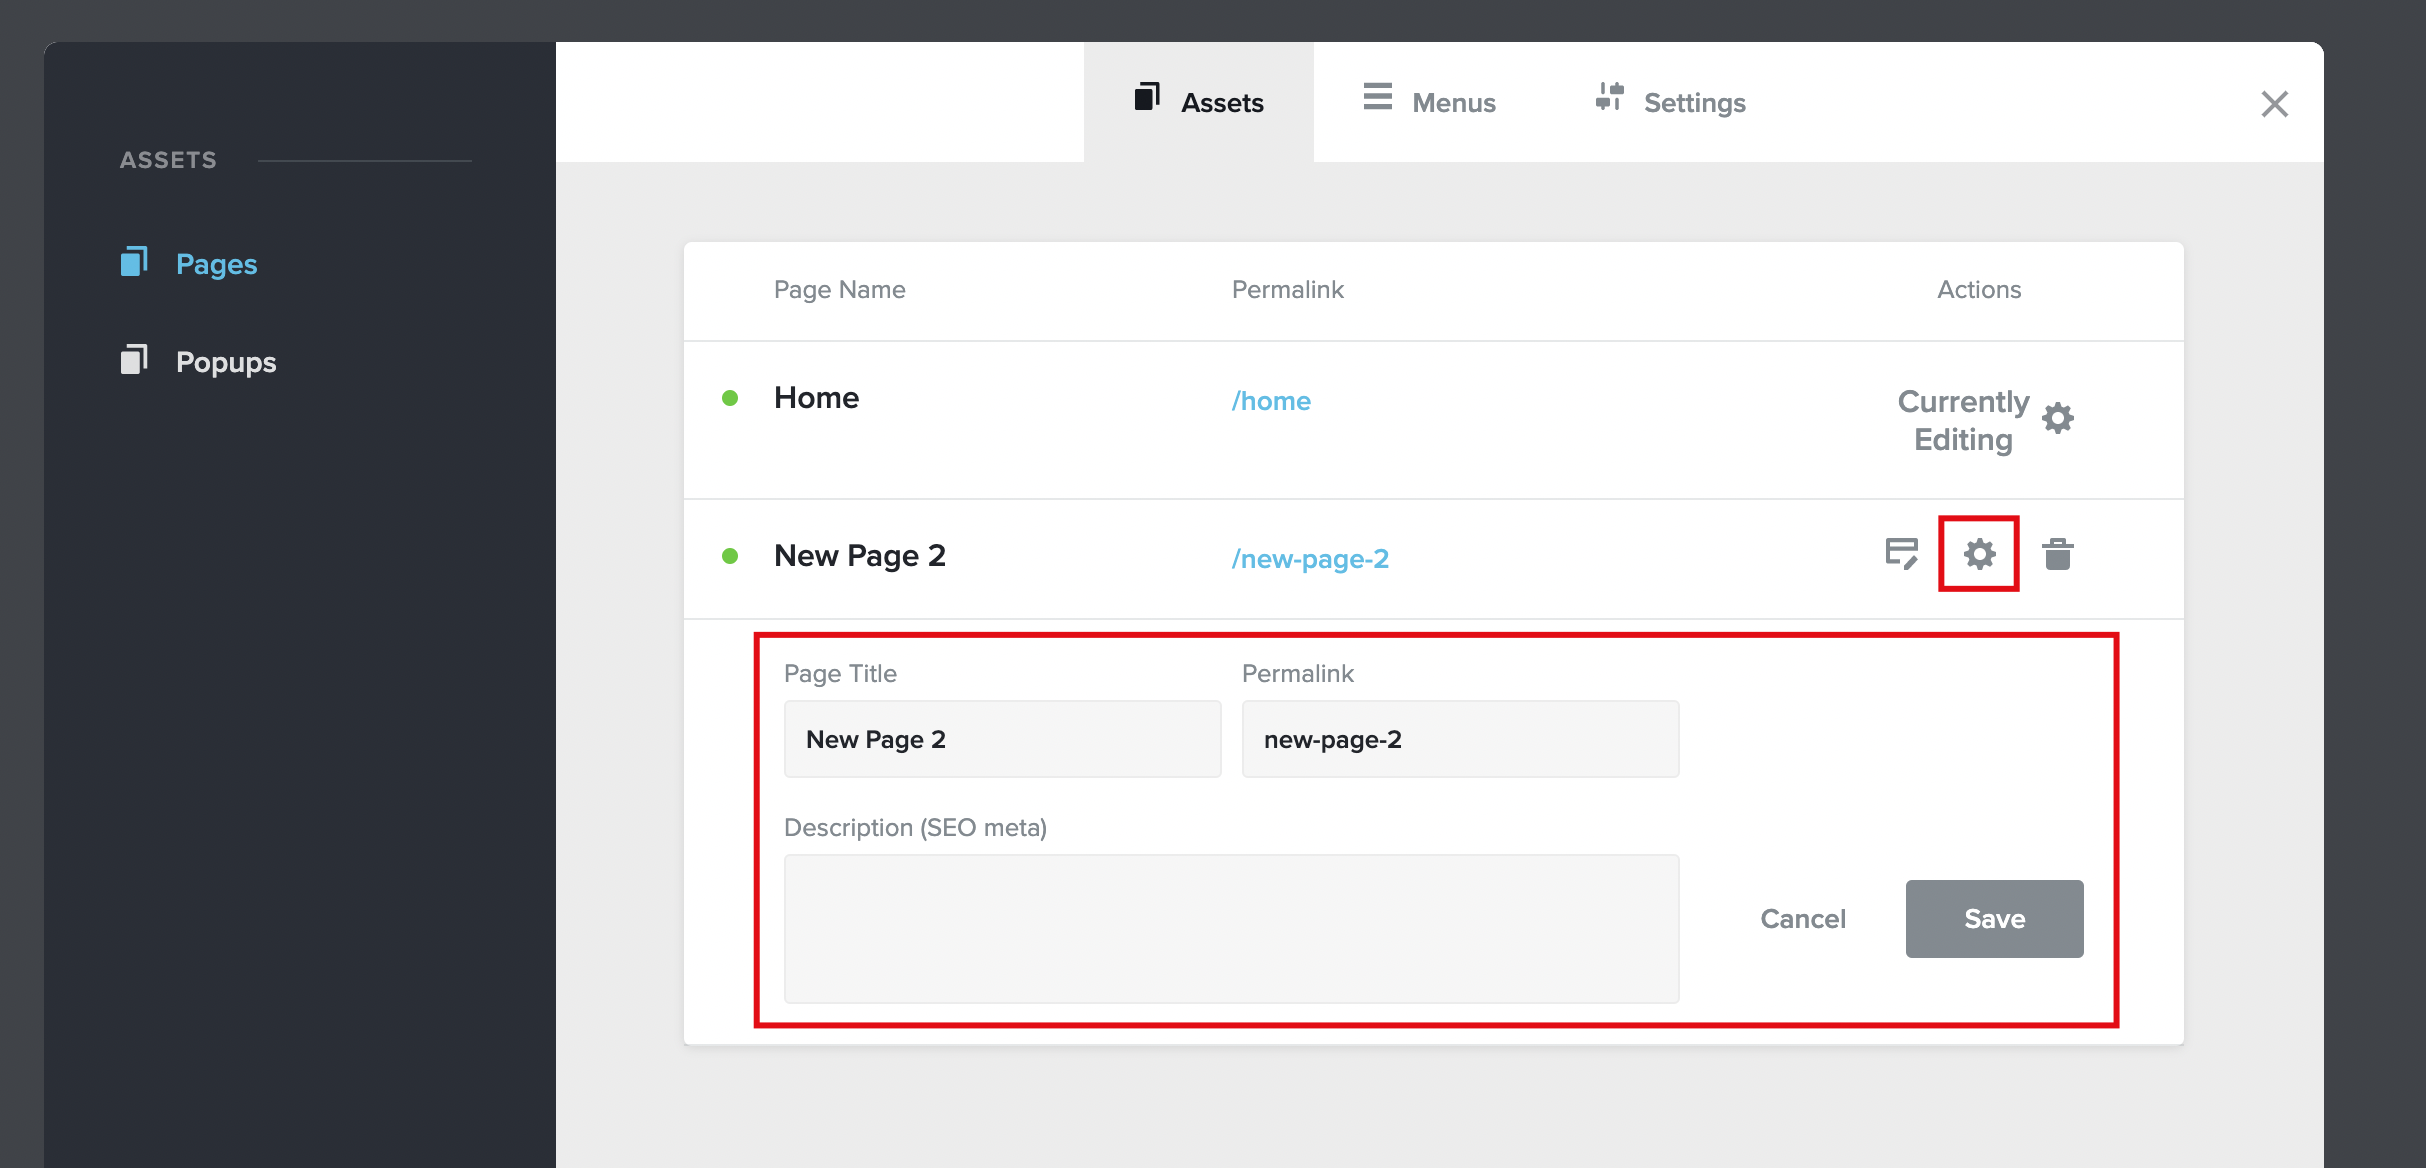Image resolution: width=2426 pixels, height=1168 pixels.
Task: Click the trash icon for New Page 2
Action: pos(2057,554)
